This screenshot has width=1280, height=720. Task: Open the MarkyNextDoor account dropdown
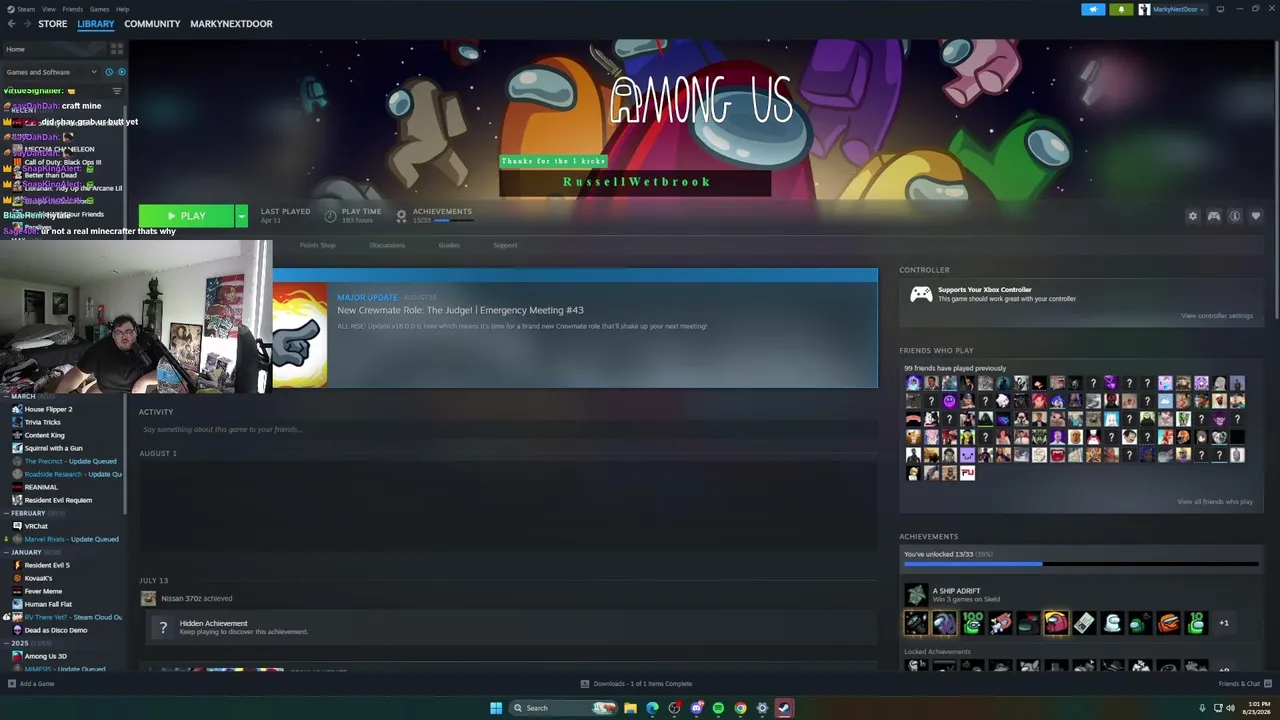1172,9
